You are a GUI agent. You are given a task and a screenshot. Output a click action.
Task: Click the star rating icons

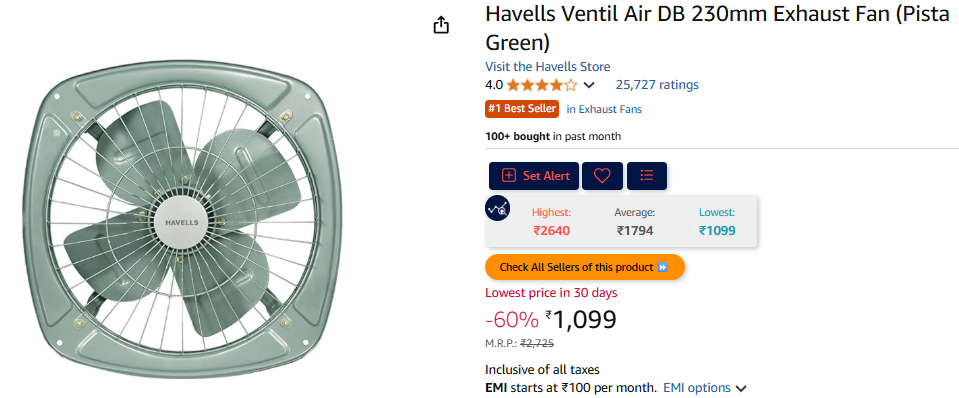[x=541, y=85]
